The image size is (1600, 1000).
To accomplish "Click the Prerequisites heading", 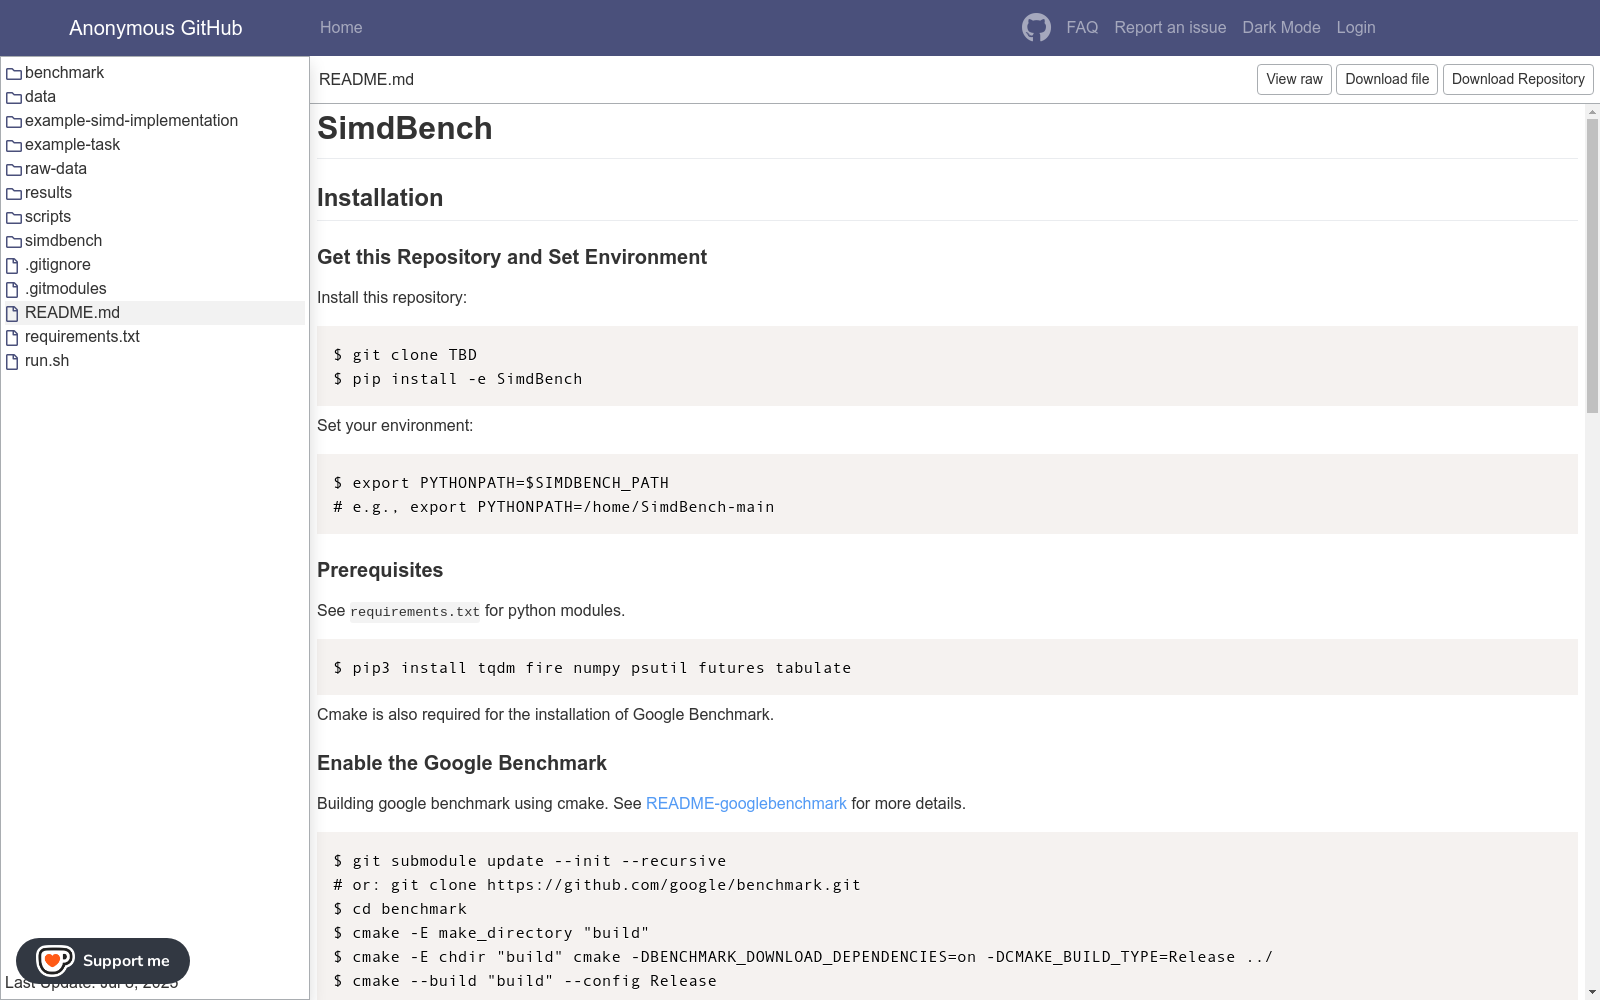I will pyautogui.click(x=380, y=570).
